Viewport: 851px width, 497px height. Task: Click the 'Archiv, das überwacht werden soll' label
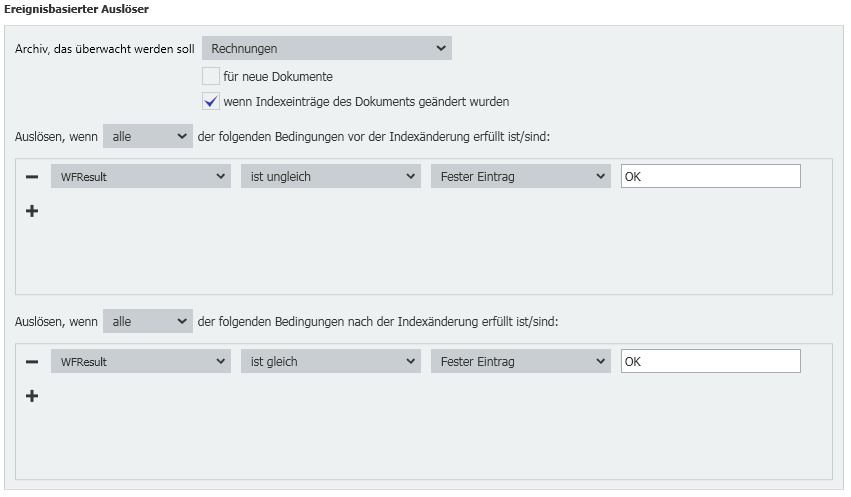tap(104, 49)
